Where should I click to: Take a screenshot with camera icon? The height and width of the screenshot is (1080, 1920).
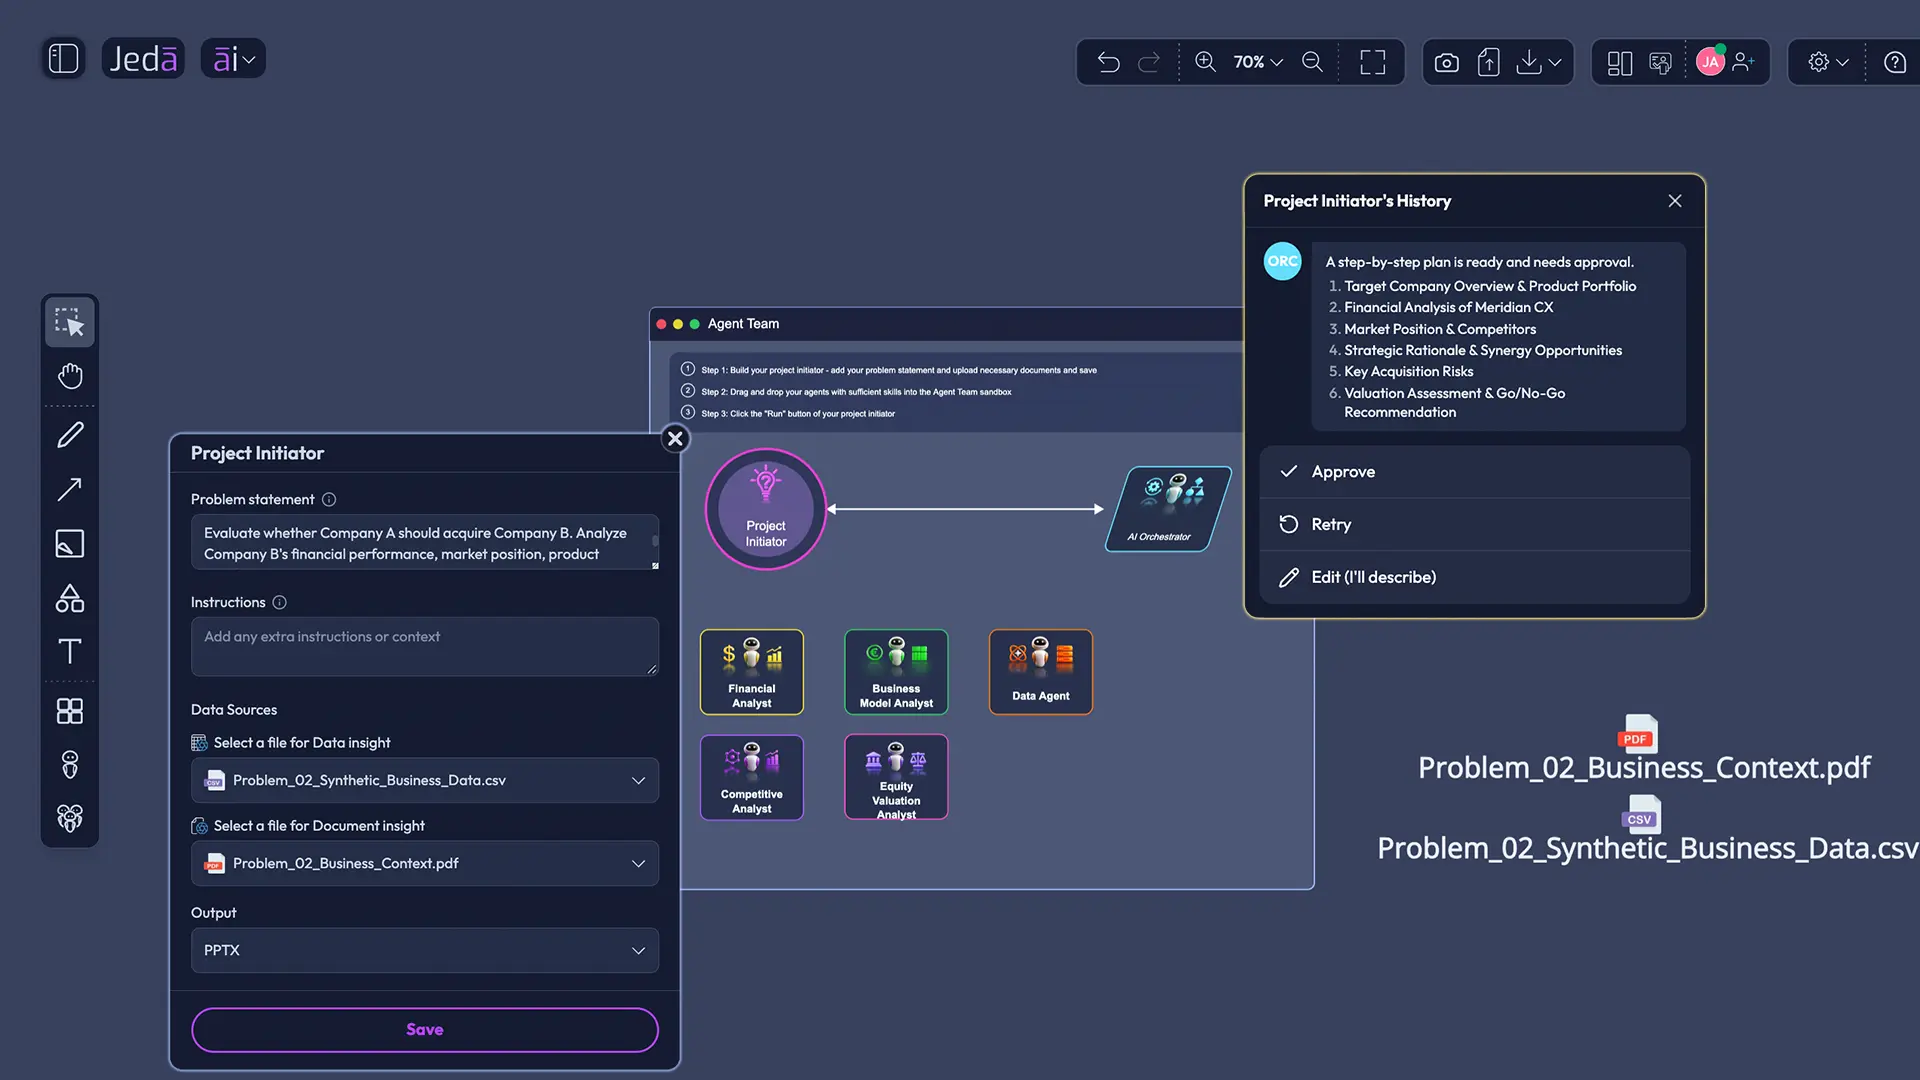tap(1446, 62)
